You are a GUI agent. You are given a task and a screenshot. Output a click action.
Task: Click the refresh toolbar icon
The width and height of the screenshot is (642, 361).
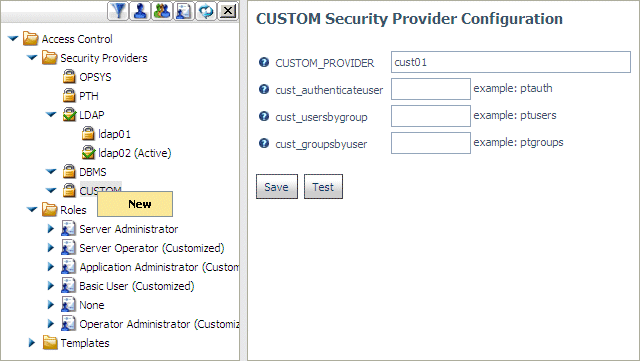coord(206,11)
